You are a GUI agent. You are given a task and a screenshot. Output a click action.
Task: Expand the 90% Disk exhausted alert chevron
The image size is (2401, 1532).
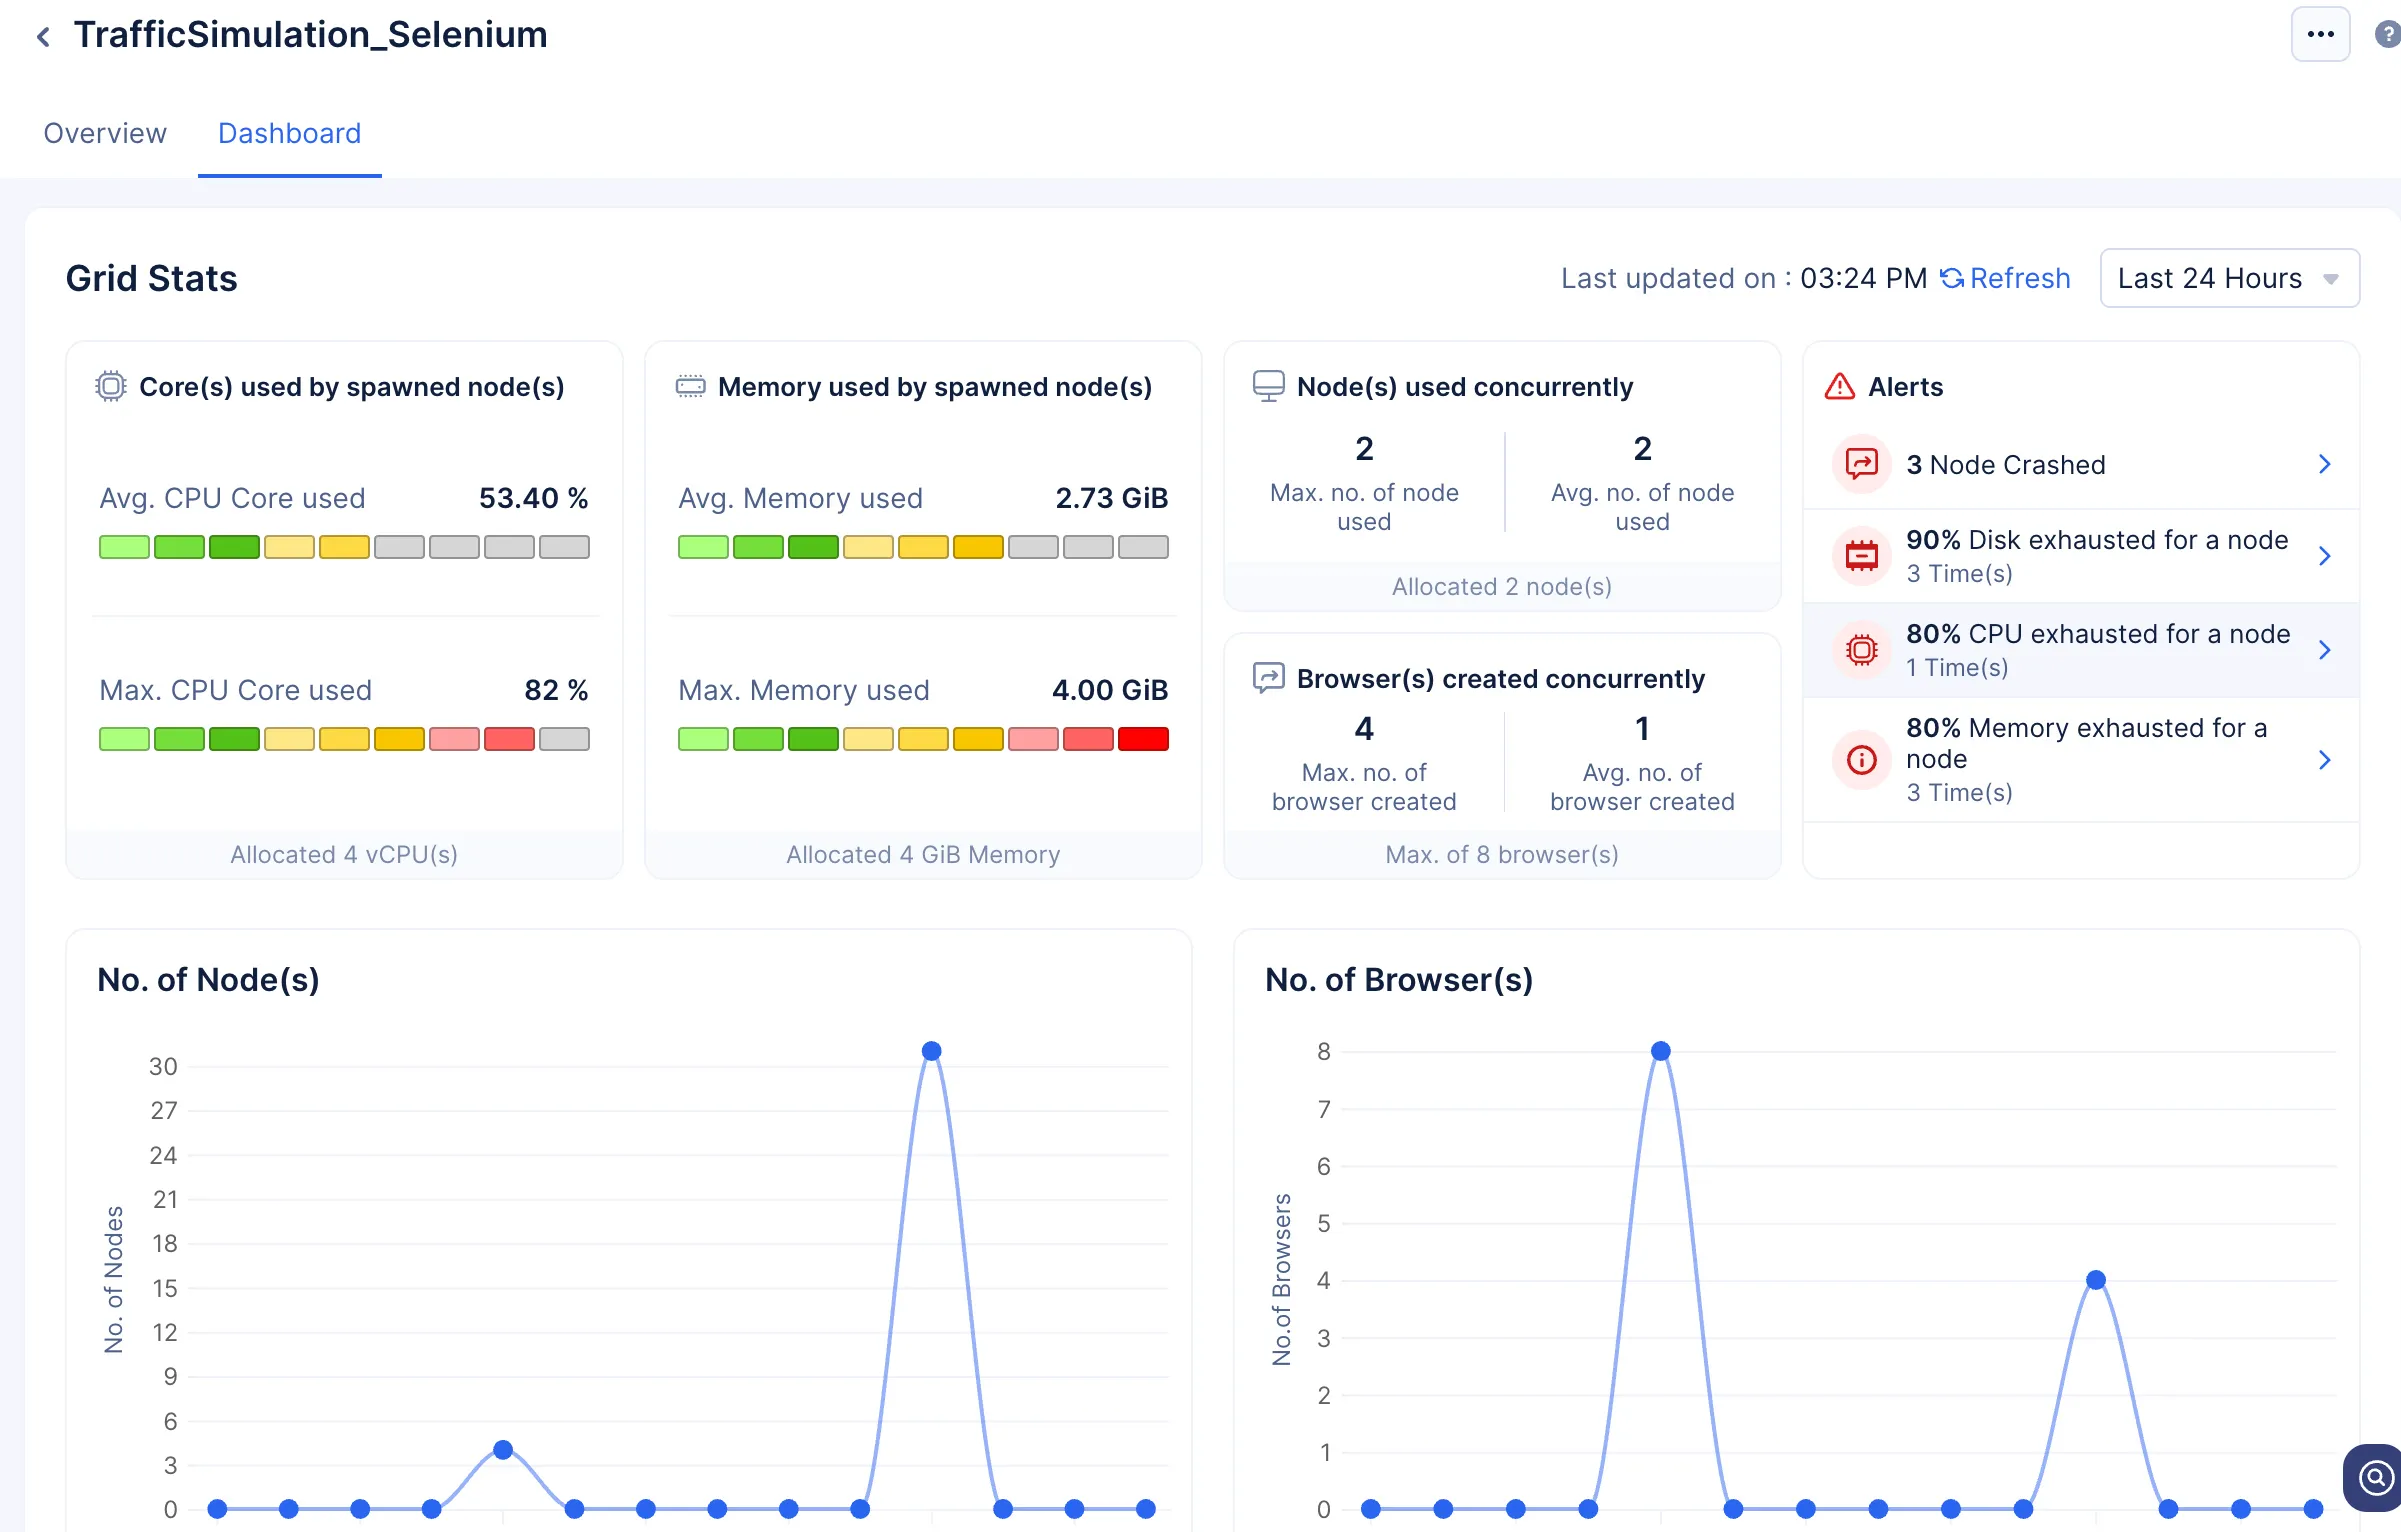(2325, 556)
